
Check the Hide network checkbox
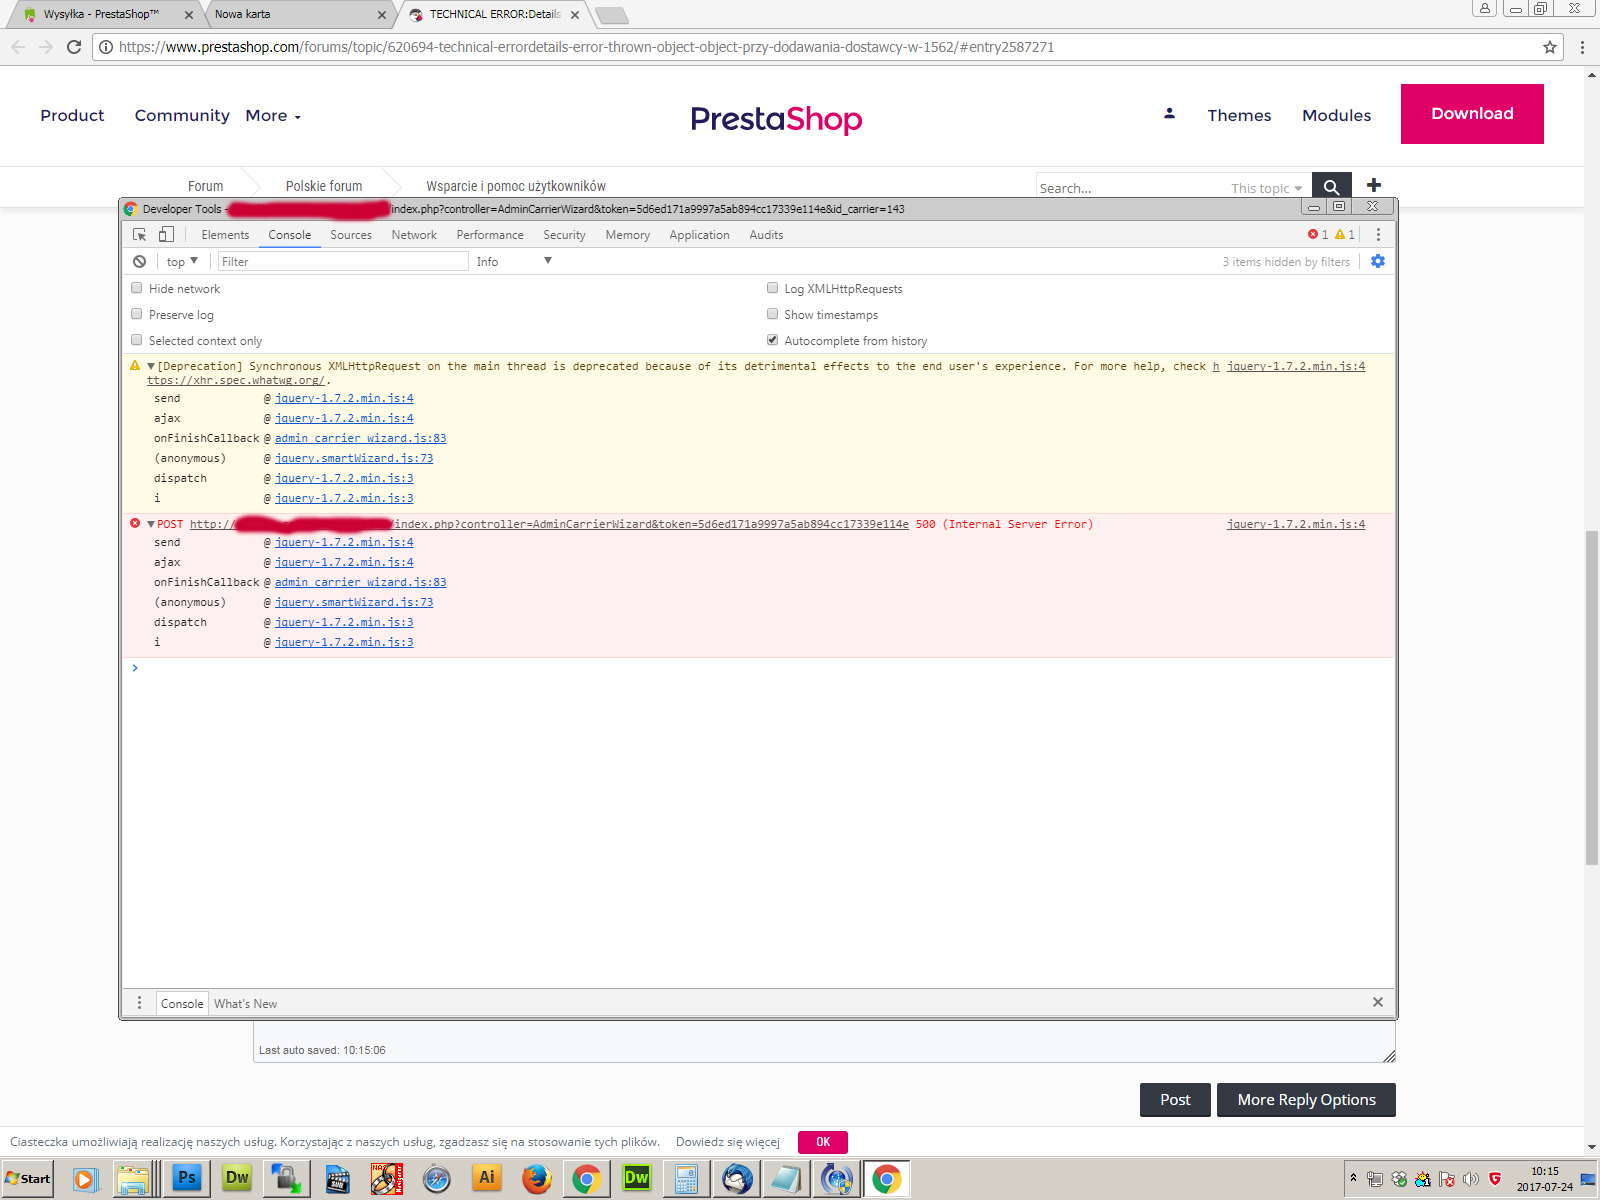coord(137,288)
